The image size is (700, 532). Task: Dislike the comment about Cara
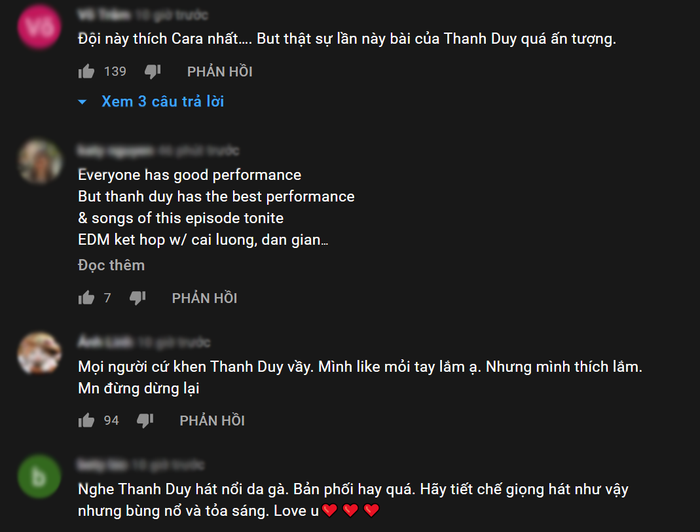152,71
